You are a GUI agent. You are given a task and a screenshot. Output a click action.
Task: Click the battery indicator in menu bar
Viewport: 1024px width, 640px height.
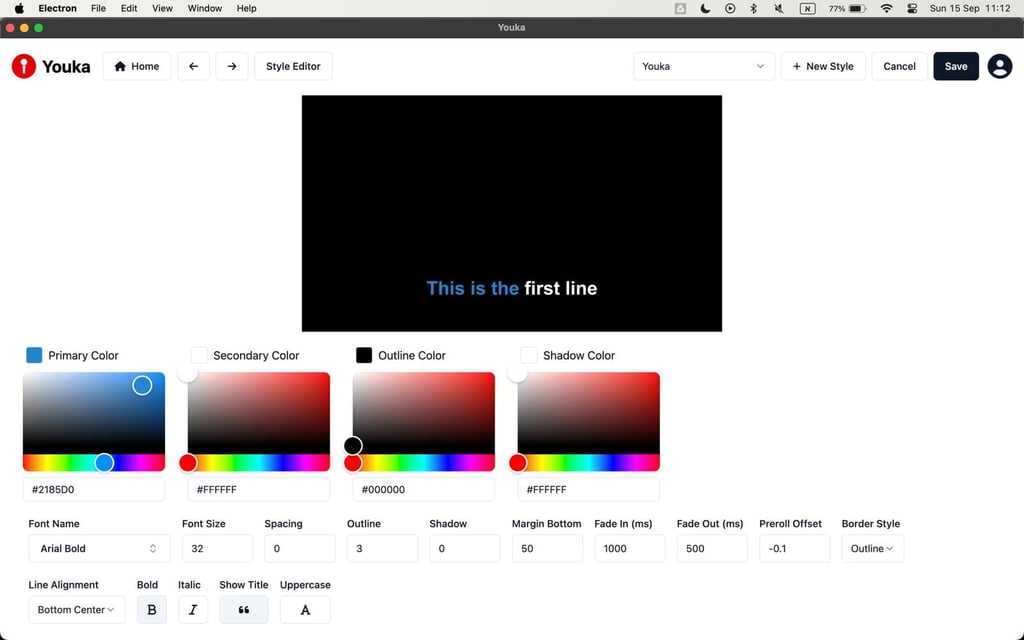[x=848, y=8]
